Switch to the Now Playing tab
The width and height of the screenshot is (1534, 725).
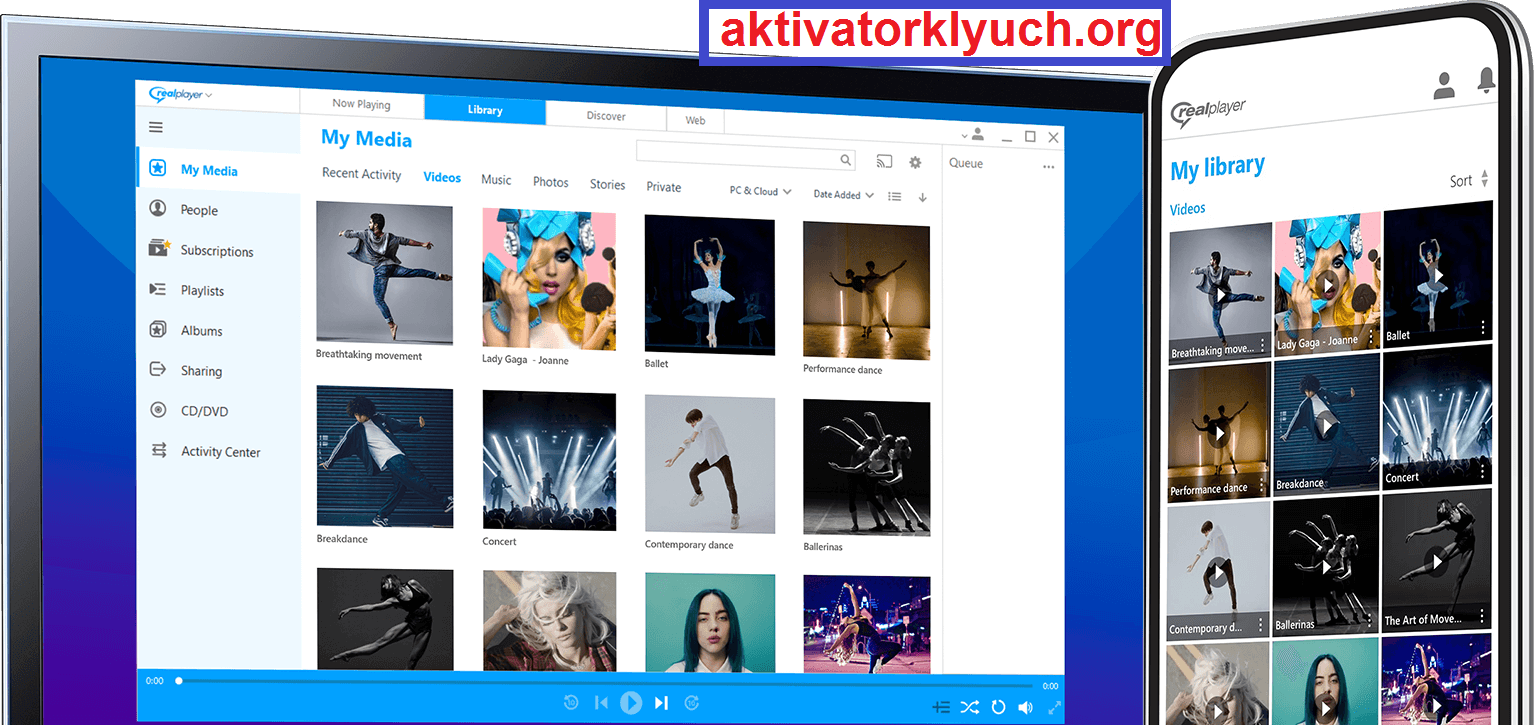(x=361, y=103)
